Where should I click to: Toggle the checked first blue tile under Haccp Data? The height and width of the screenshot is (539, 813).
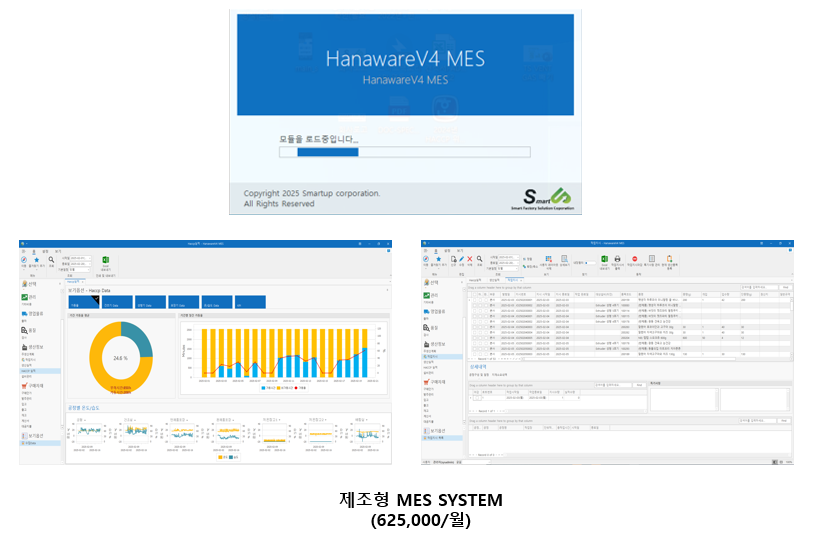(83, 302)
